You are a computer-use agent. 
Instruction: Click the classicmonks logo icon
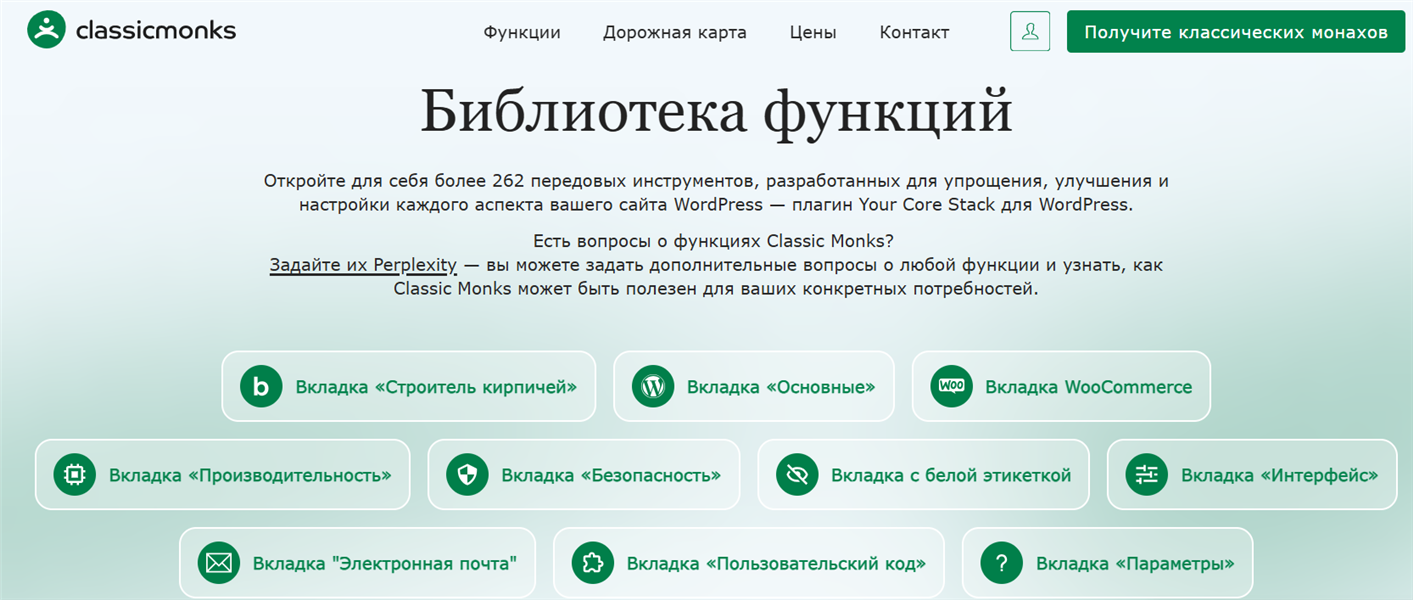pos(46,30)
